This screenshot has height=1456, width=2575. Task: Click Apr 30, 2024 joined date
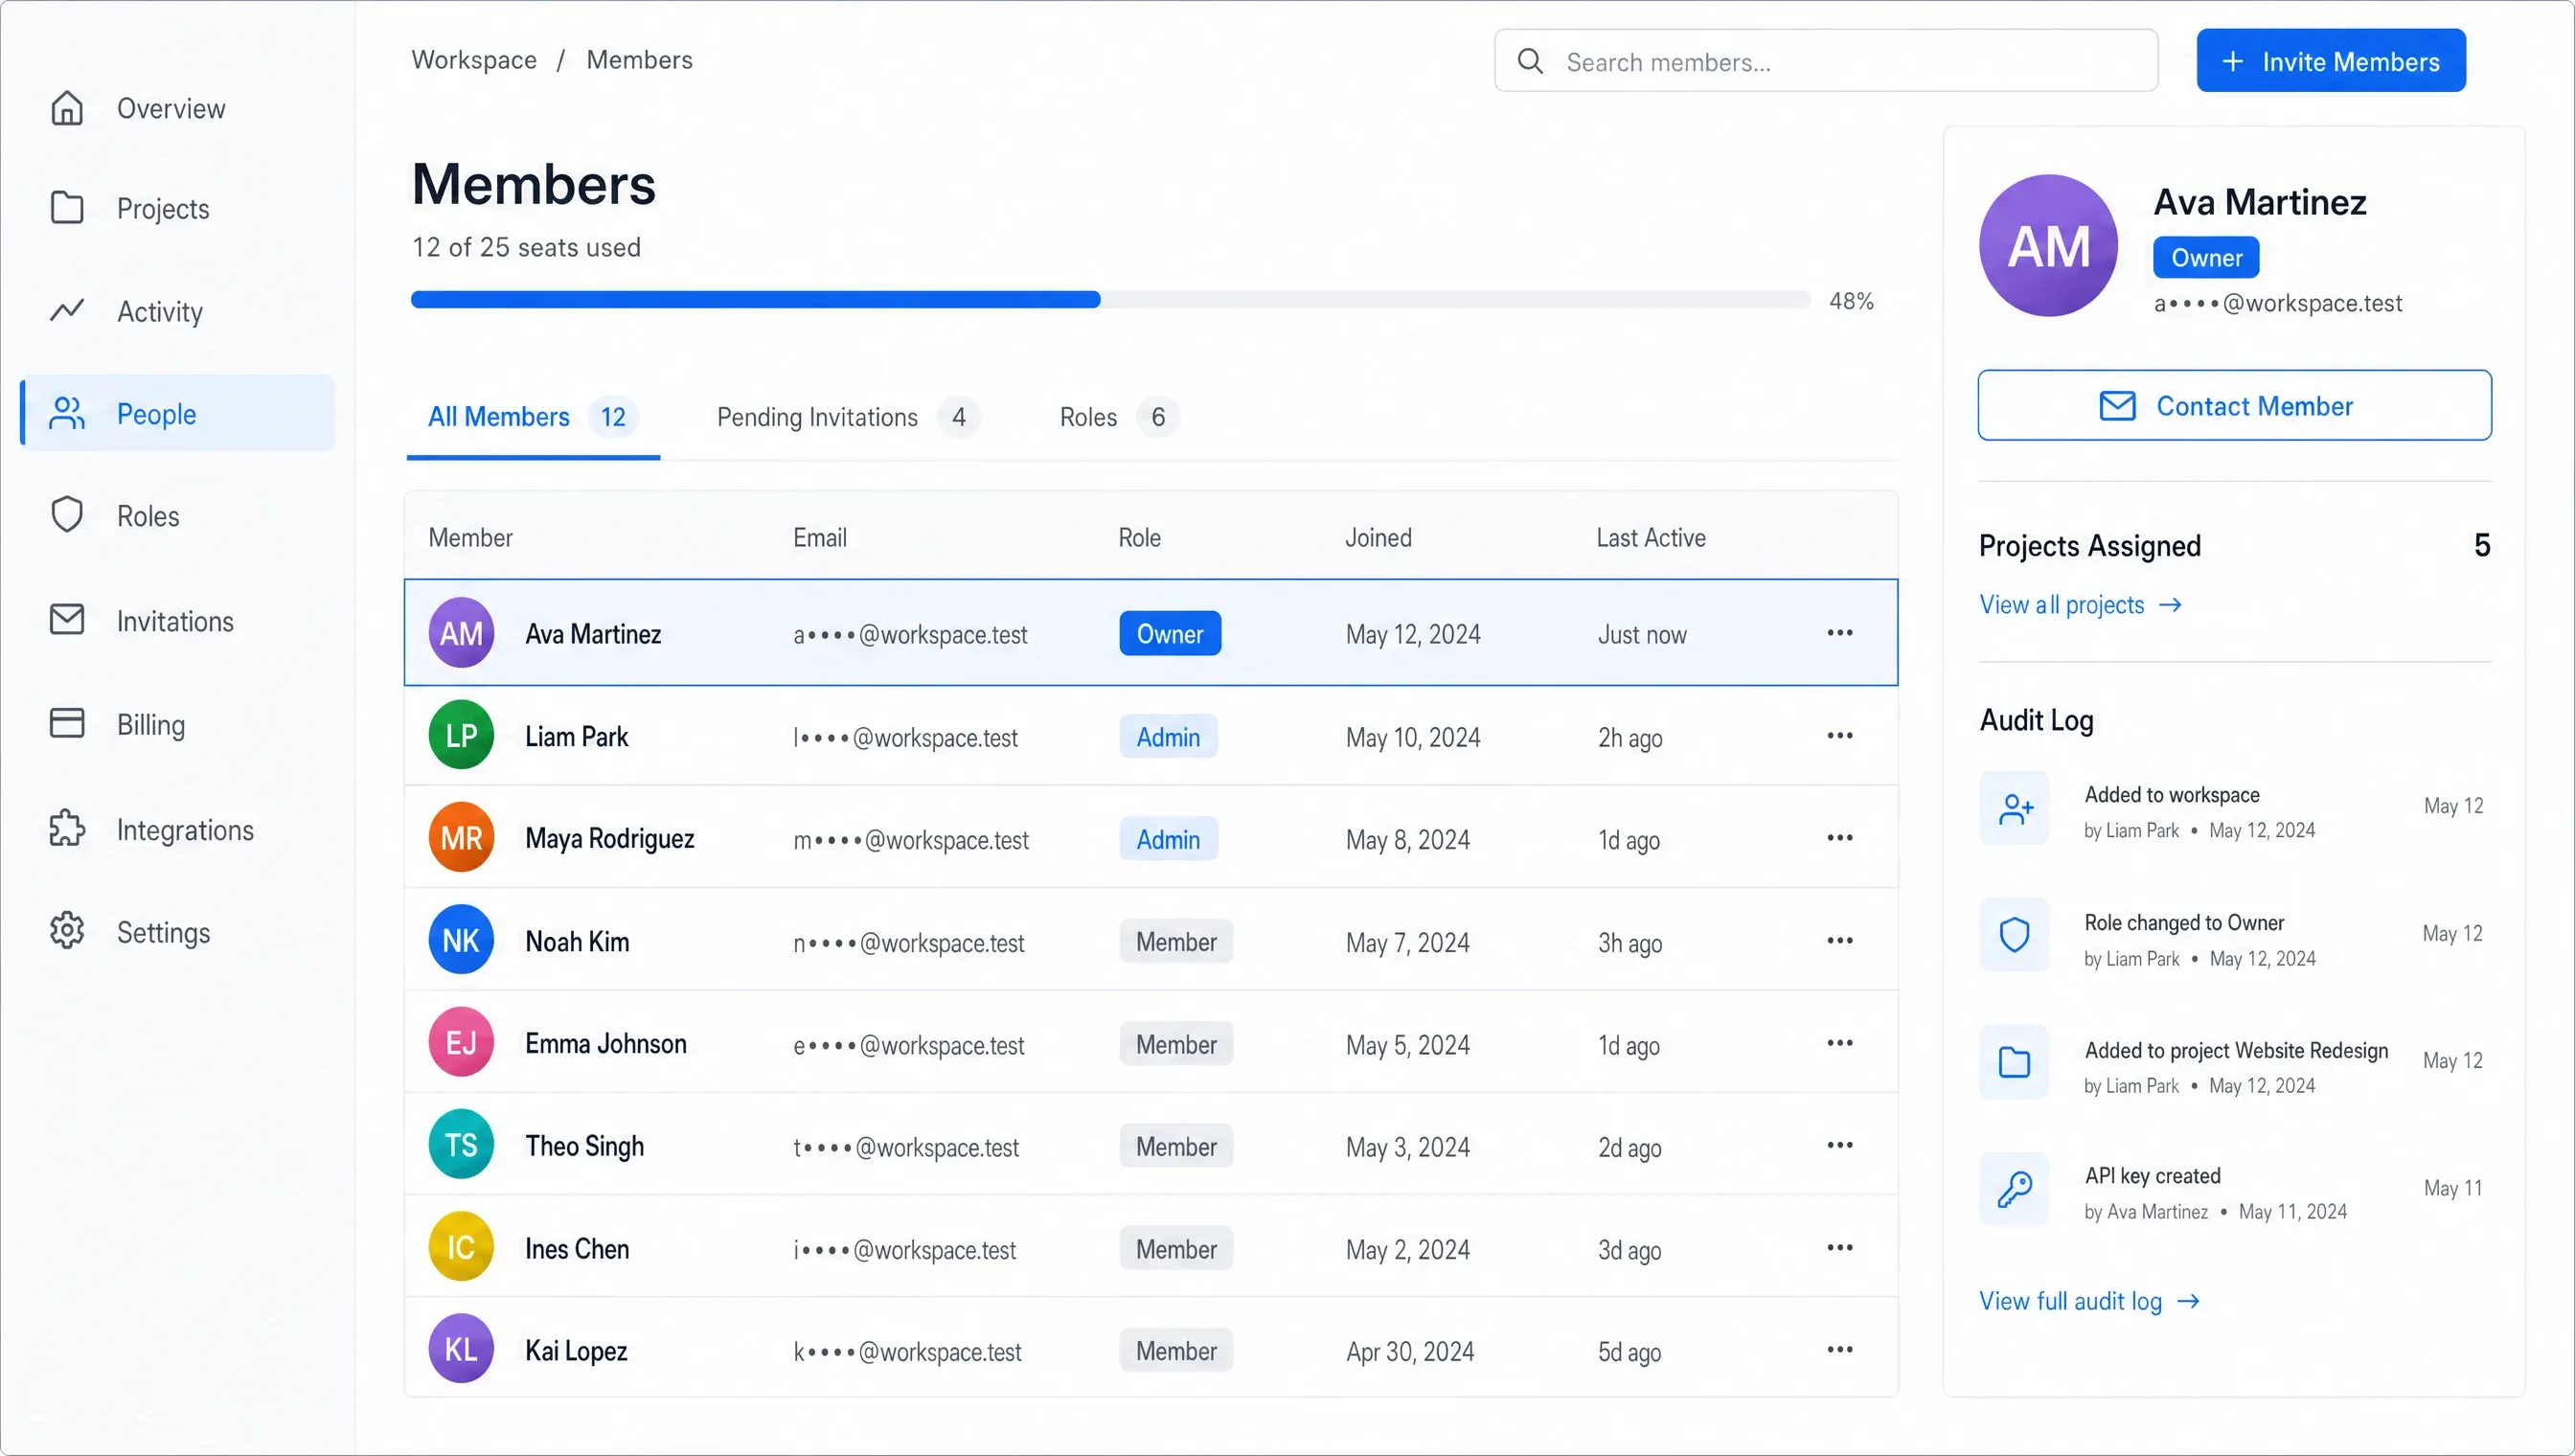[x=1410, y=1352]
